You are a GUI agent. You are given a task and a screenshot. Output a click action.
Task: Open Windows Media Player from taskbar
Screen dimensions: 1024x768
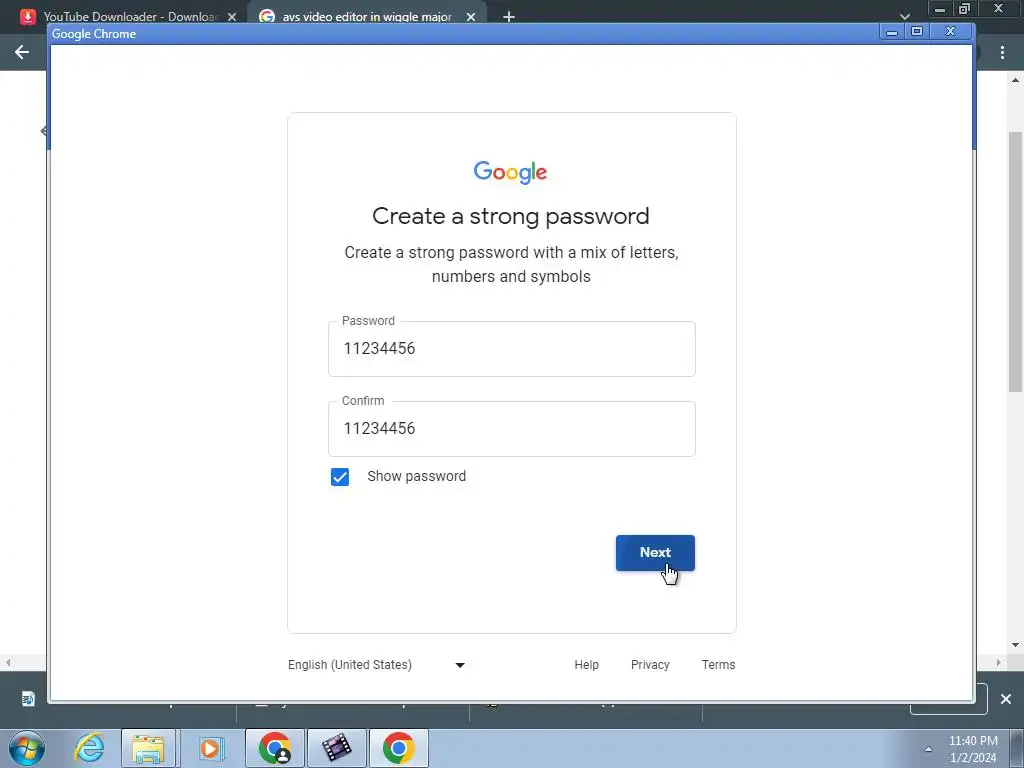210,748
